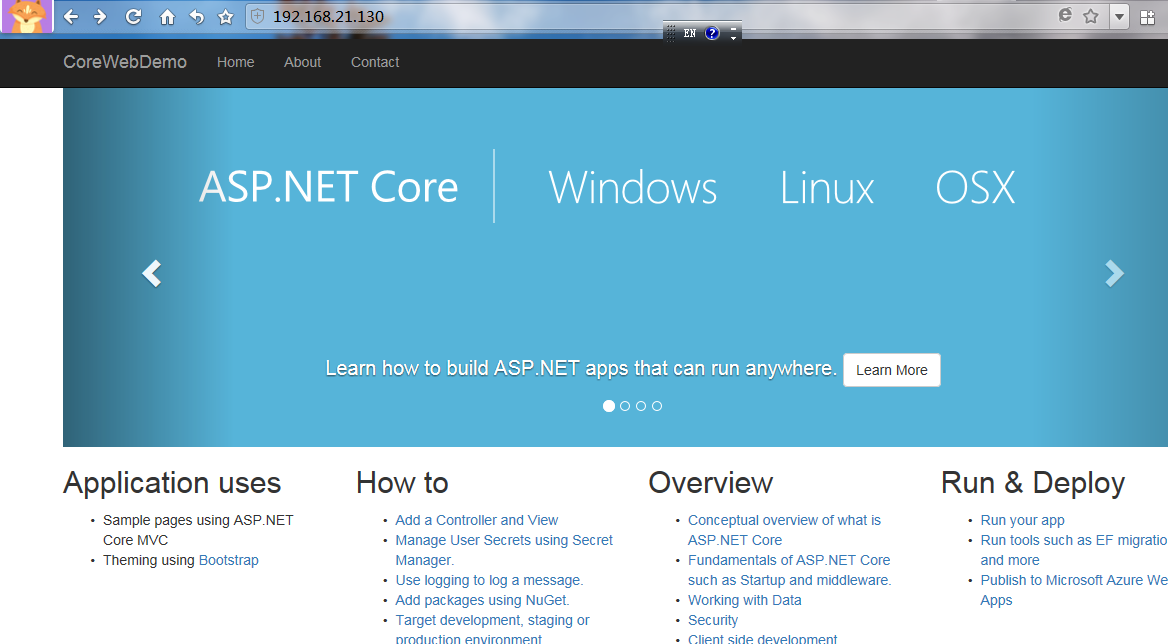Click the fox avatar icon

[27, 16]
